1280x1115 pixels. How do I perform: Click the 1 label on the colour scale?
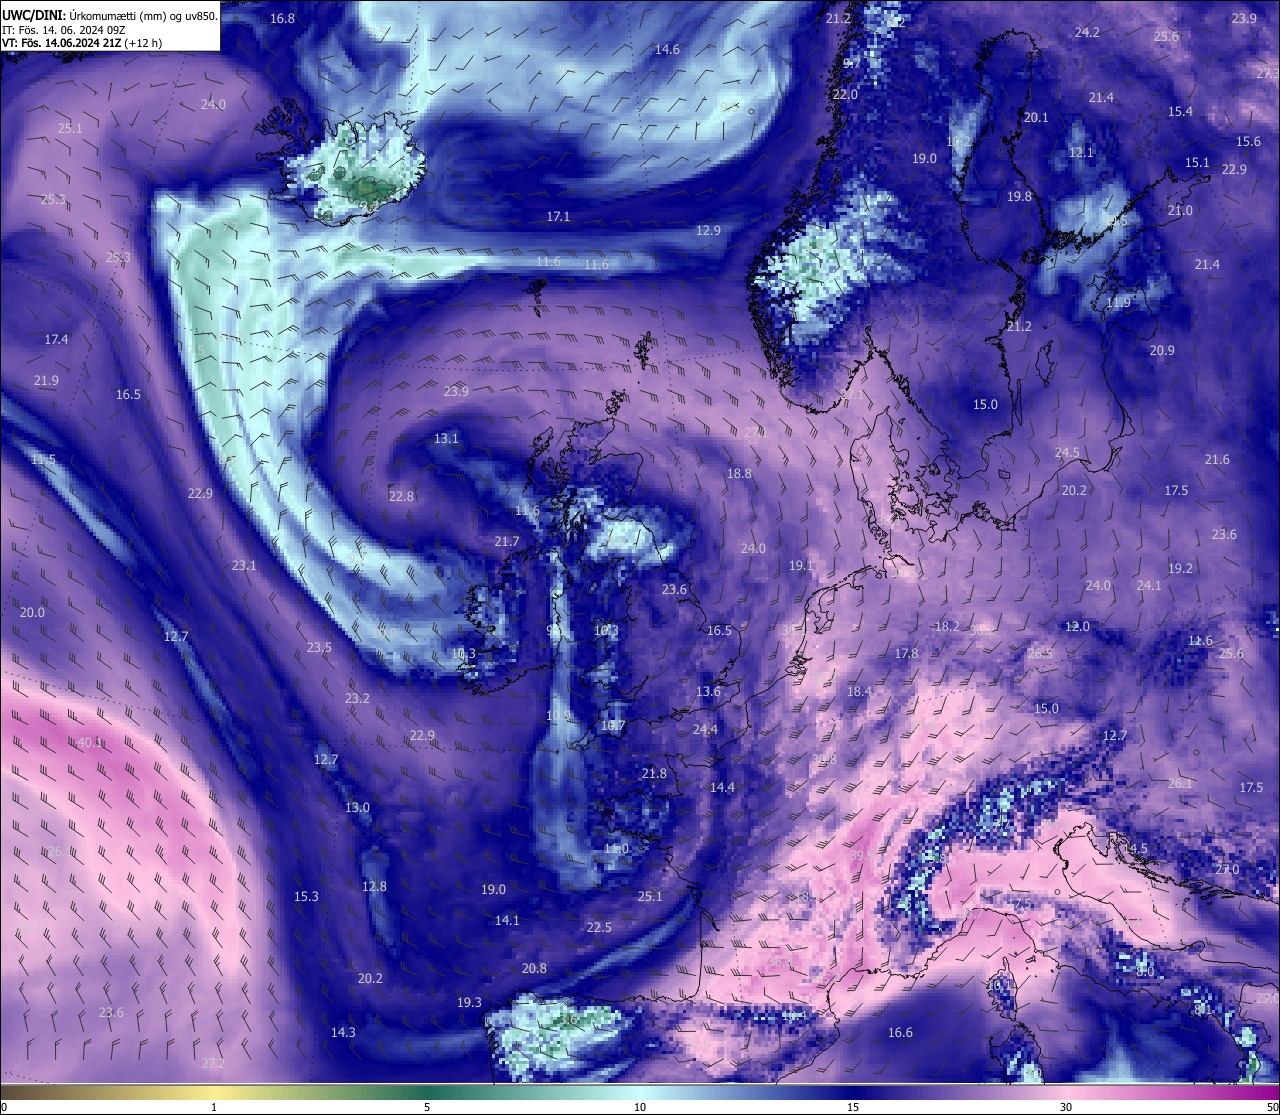(214, 1107)
